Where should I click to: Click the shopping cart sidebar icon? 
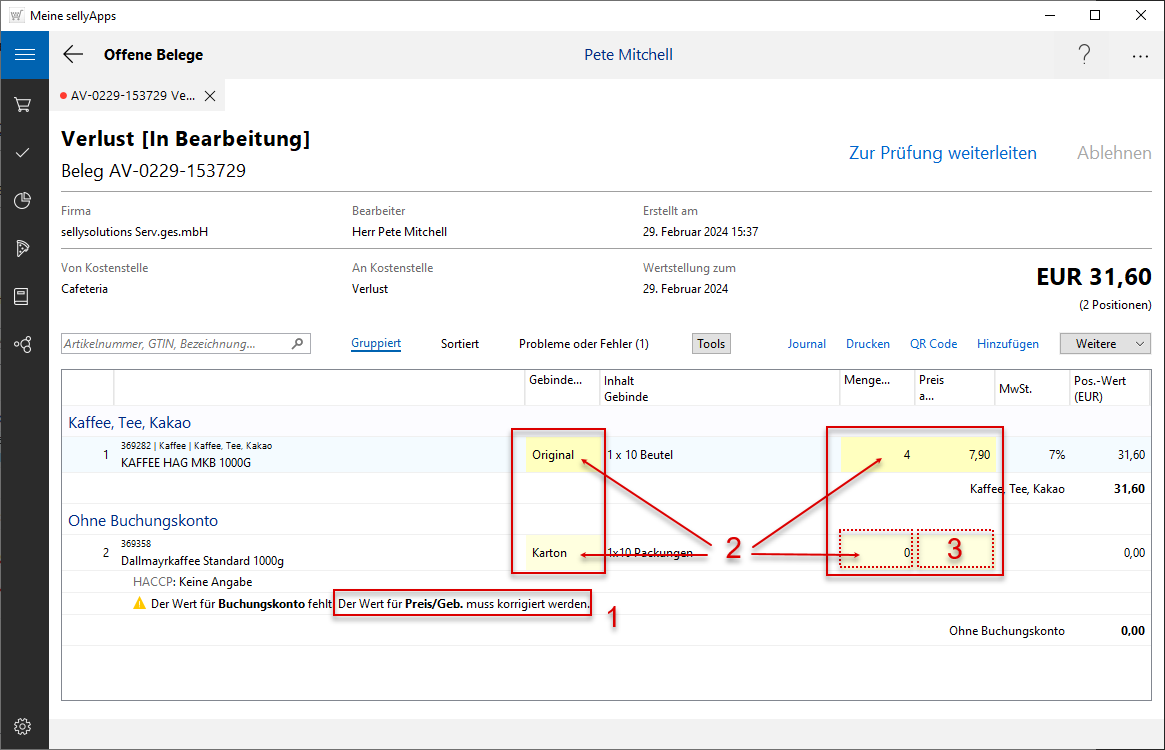click(22, 104)
